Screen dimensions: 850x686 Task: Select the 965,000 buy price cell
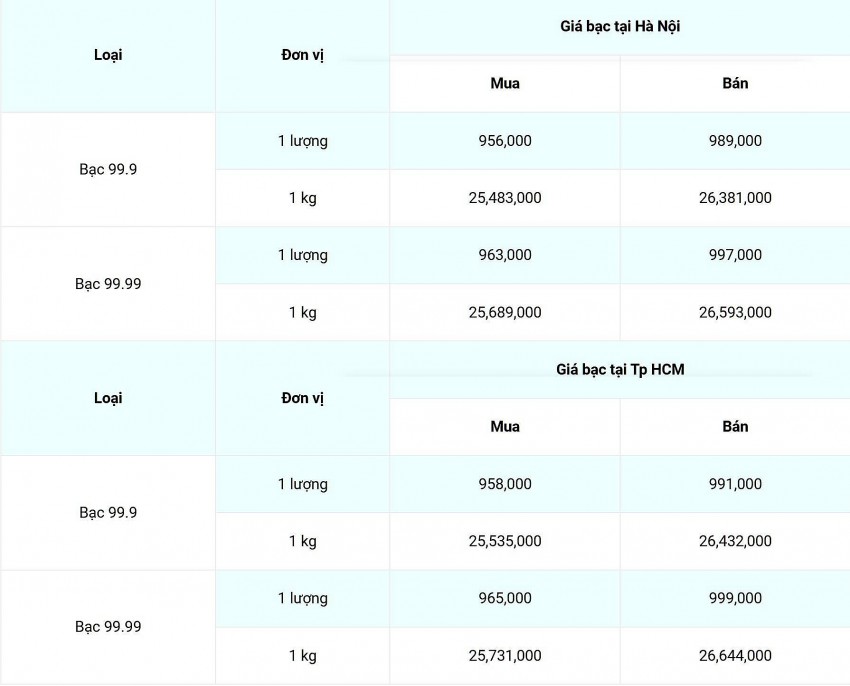pyautogui.click(x=505, y=598)
